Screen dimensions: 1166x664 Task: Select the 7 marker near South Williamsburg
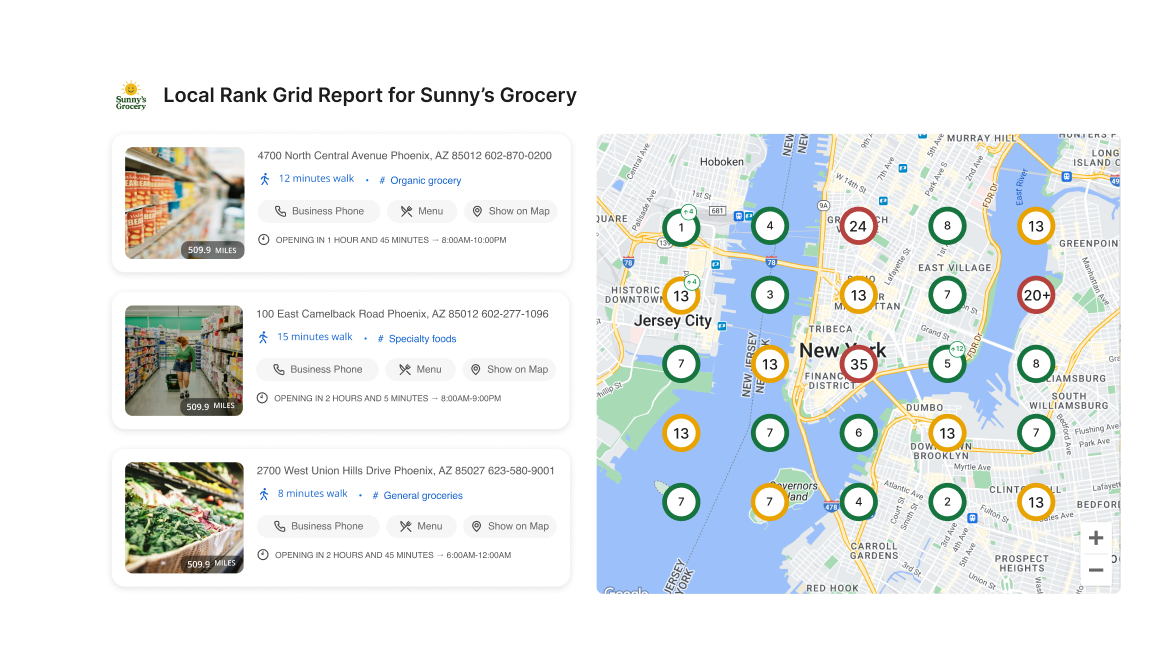click(1036, 433)
